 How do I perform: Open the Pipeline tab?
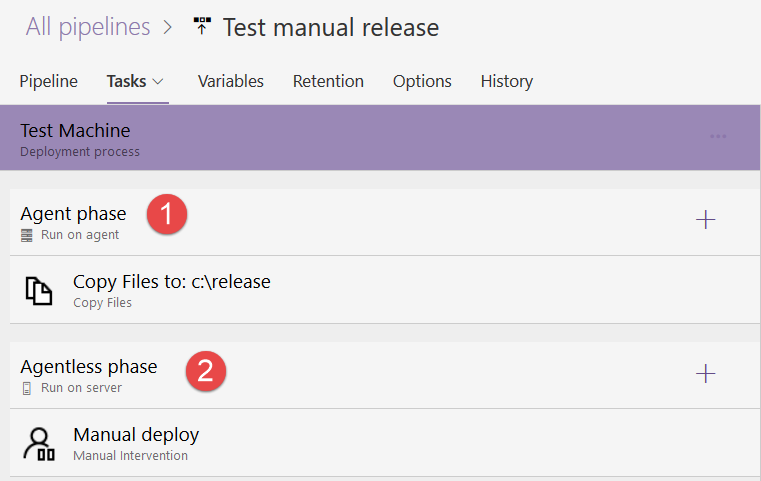click(49, 81)
